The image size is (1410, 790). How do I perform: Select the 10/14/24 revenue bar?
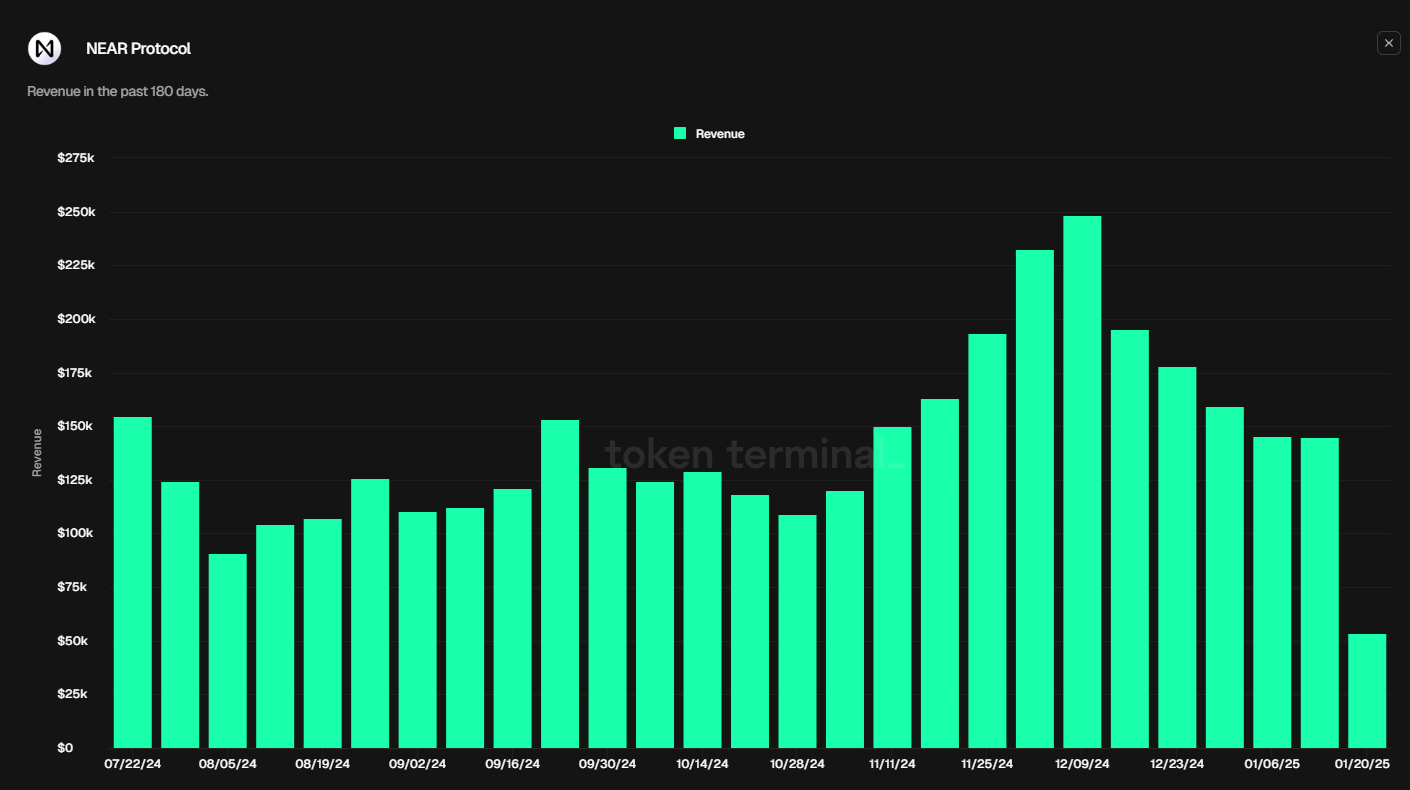click(703, 610)
